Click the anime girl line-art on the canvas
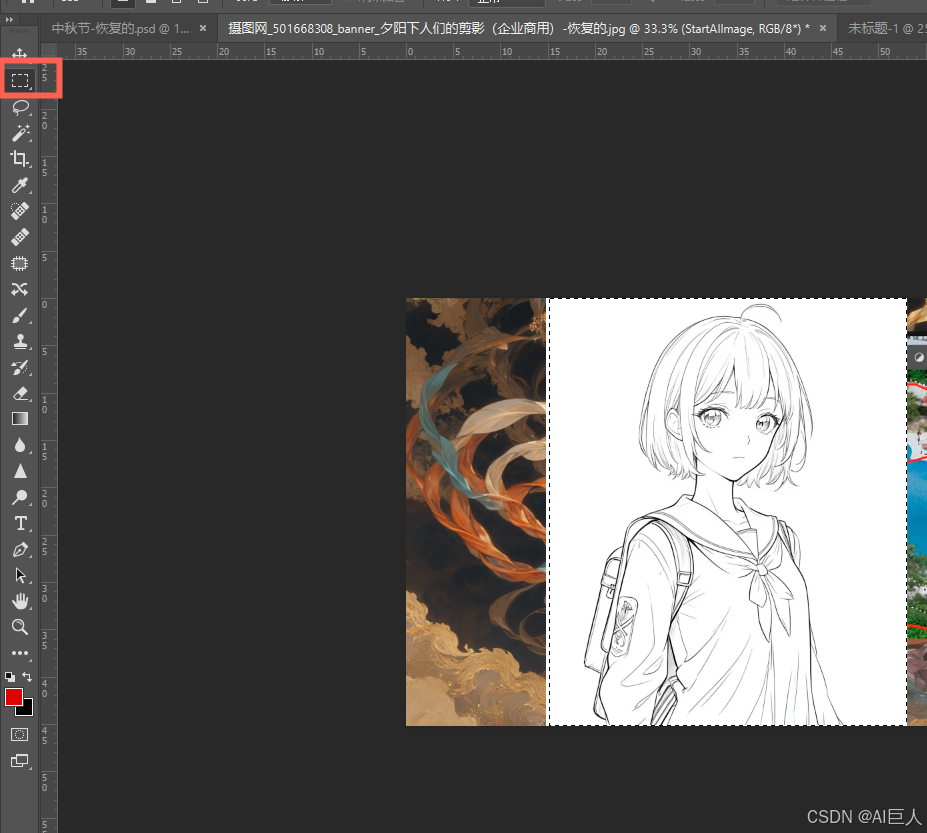 [727, 512]
